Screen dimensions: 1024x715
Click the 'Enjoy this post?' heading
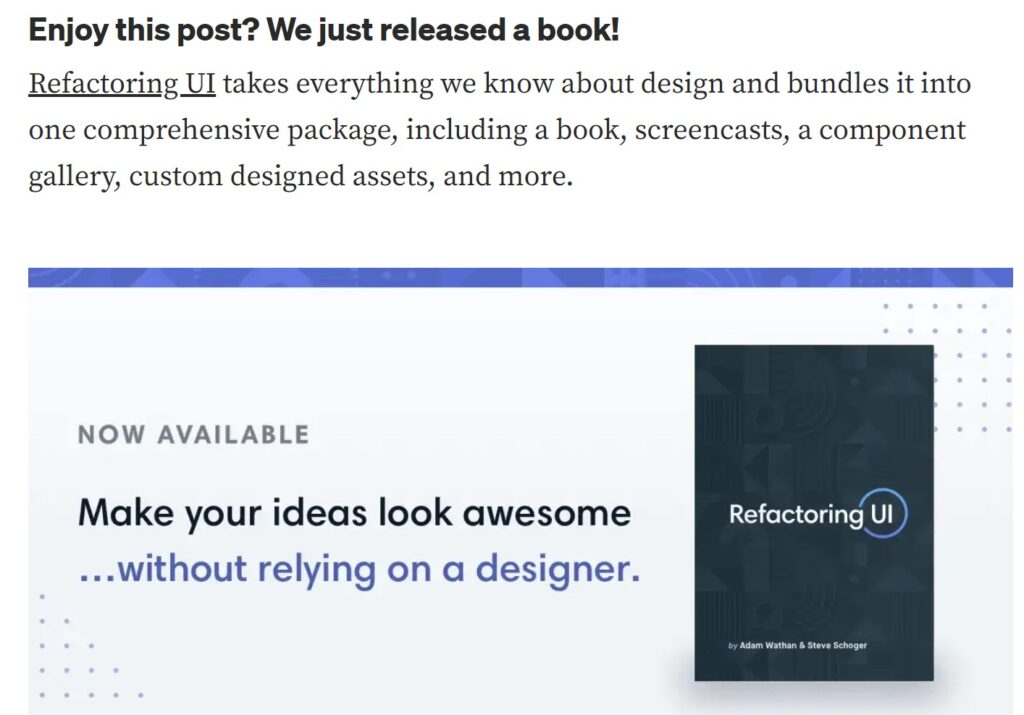coord(324,30)
